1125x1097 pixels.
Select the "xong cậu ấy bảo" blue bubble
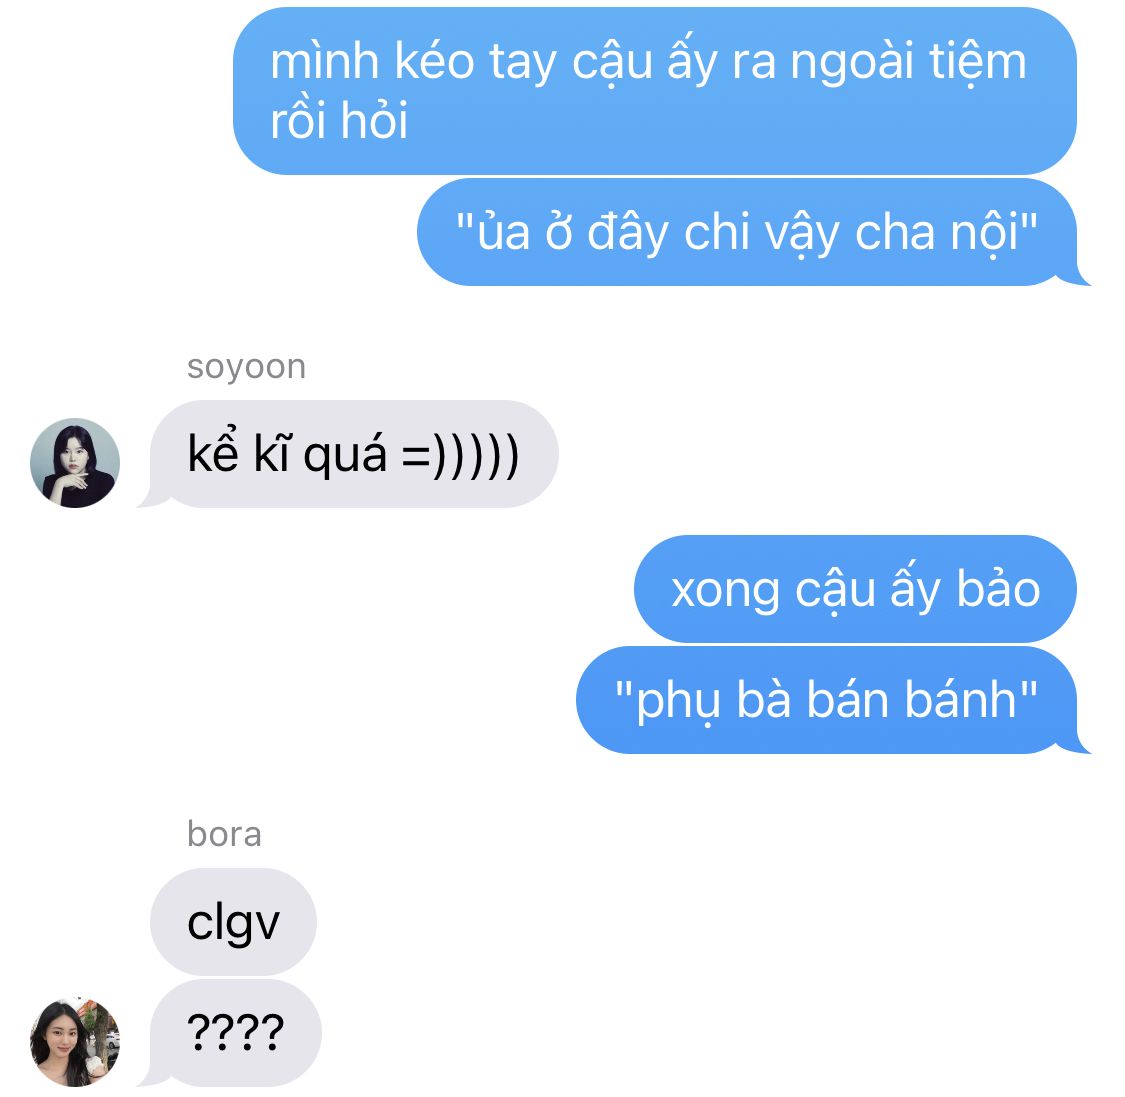(855, 589)
